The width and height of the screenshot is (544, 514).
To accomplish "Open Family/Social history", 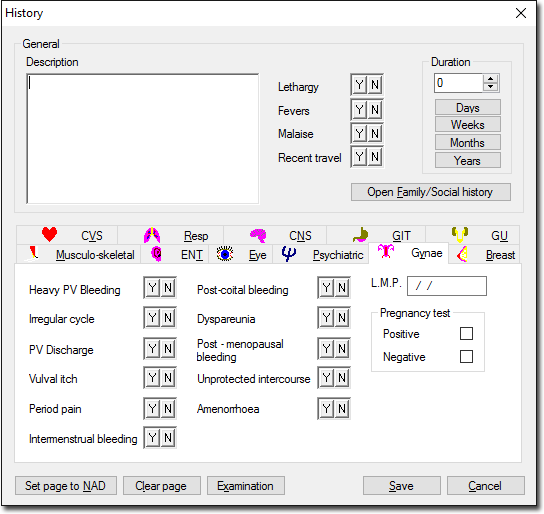I will [x=431, y=192].
